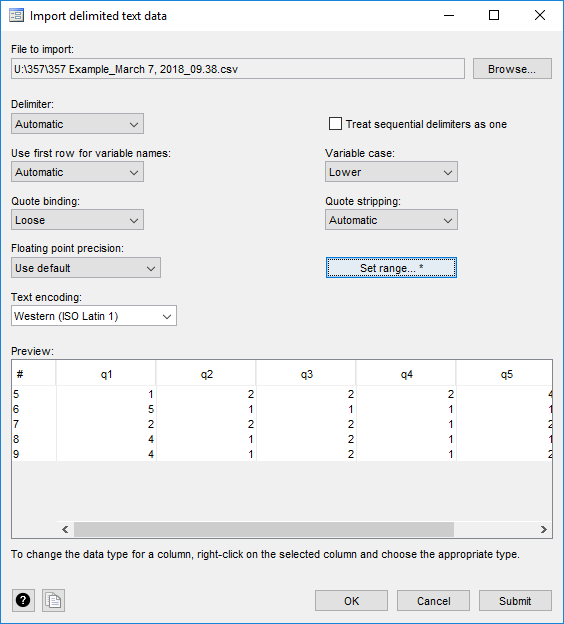The height and width of the screenshot is (624, 564).
Task: Click the Browse... button
Action: [x=512, y=69]
